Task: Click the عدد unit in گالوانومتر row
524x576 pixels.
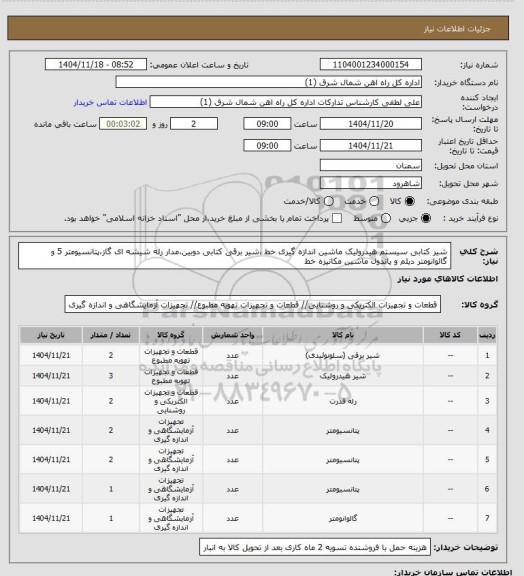Action: pyautogui.click(x=233, y=518)
